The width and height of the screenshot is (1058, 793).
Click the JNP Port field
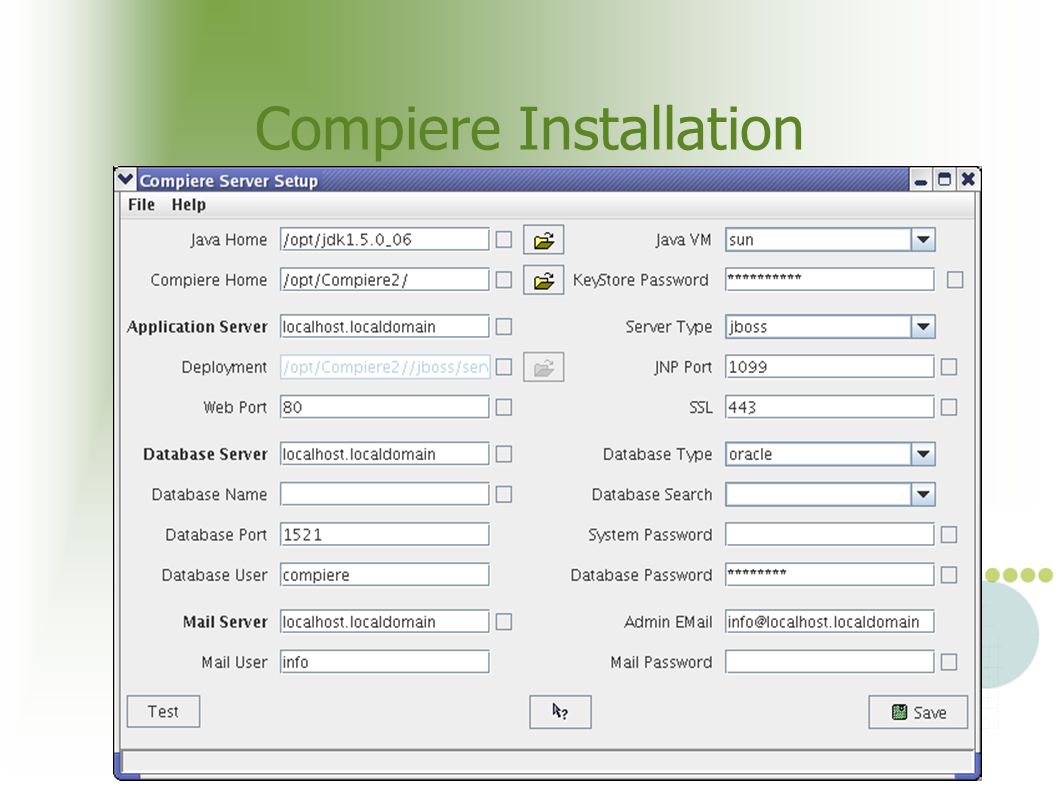(830, 367)
